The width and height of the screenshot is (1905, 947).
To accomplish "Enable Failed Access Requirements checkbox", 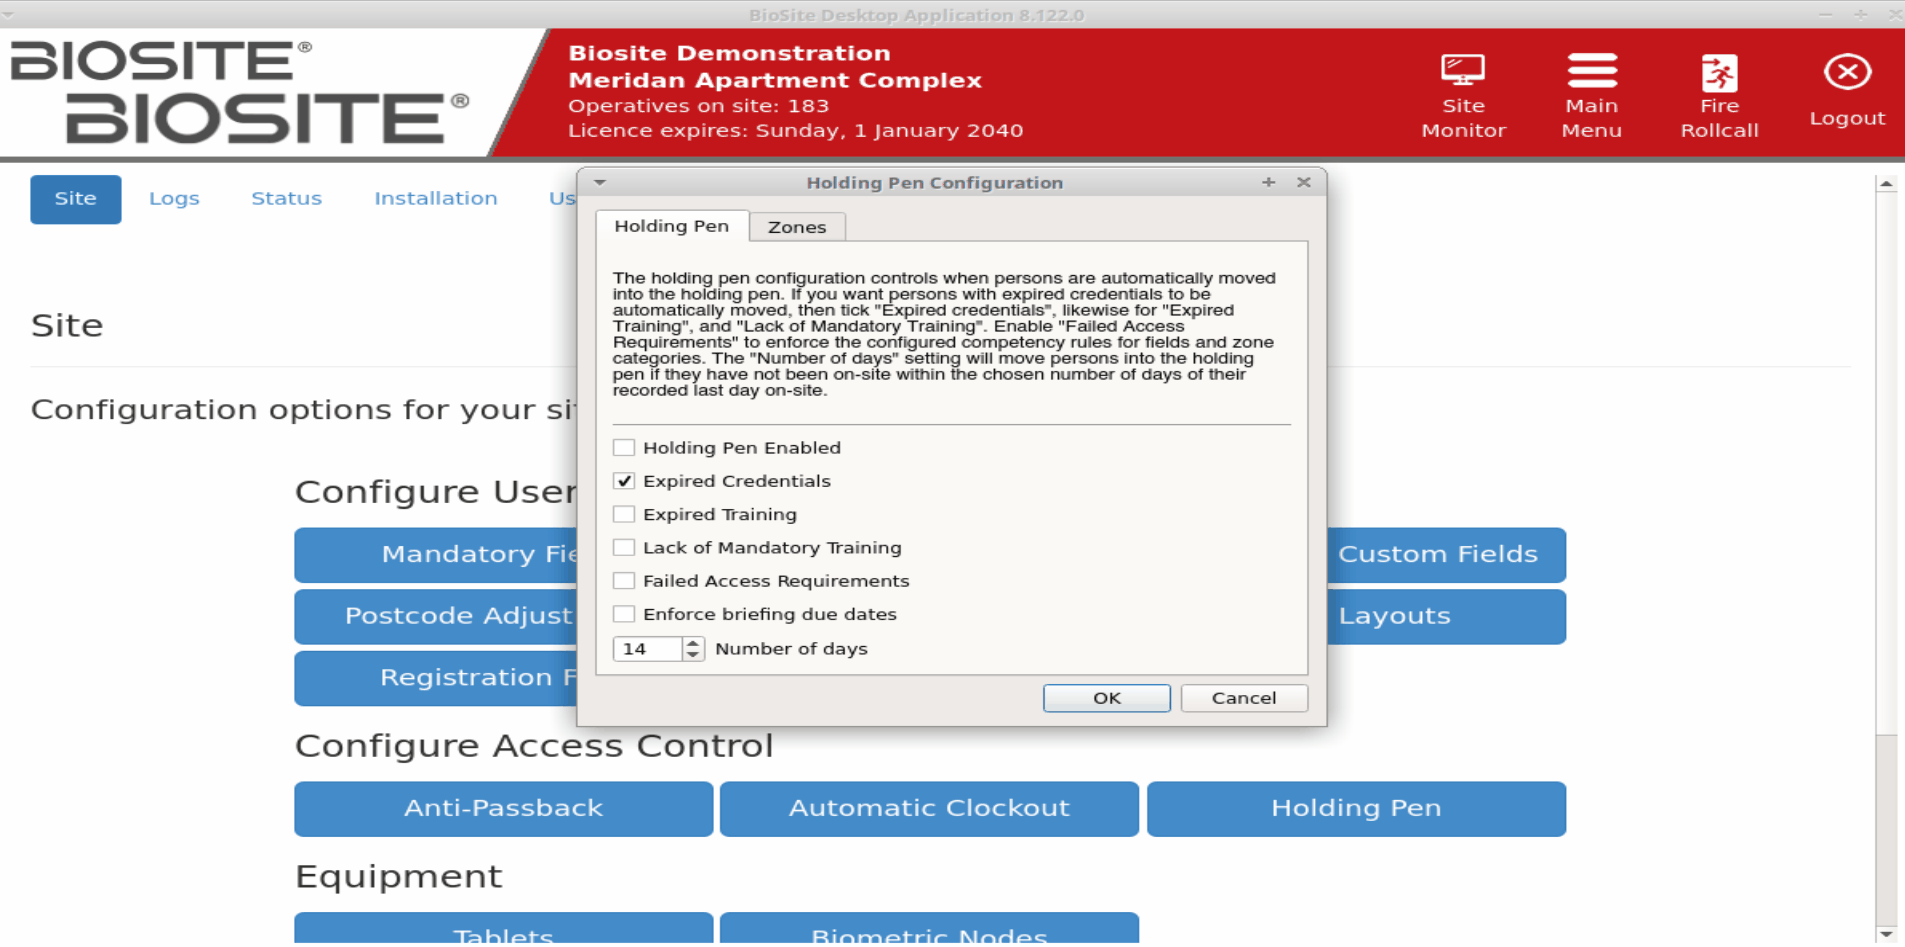I will [624, 581].
